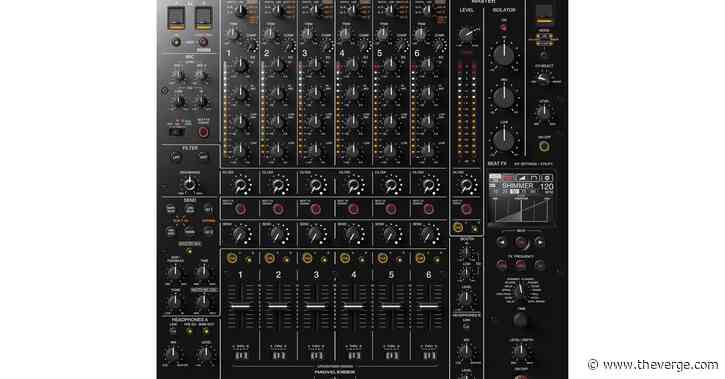
Task: Enable channel 6 red send button
Action: point(429,208)
